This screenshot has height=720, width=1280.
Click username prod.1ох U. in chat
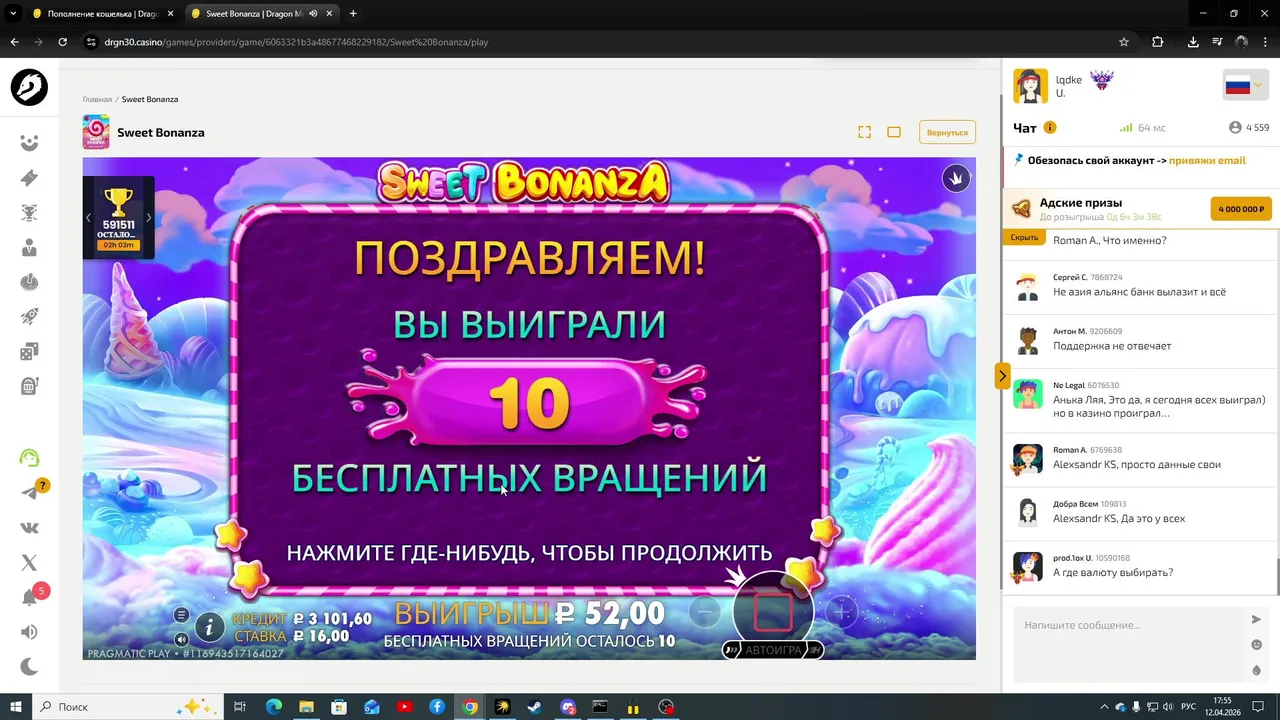1072,558
